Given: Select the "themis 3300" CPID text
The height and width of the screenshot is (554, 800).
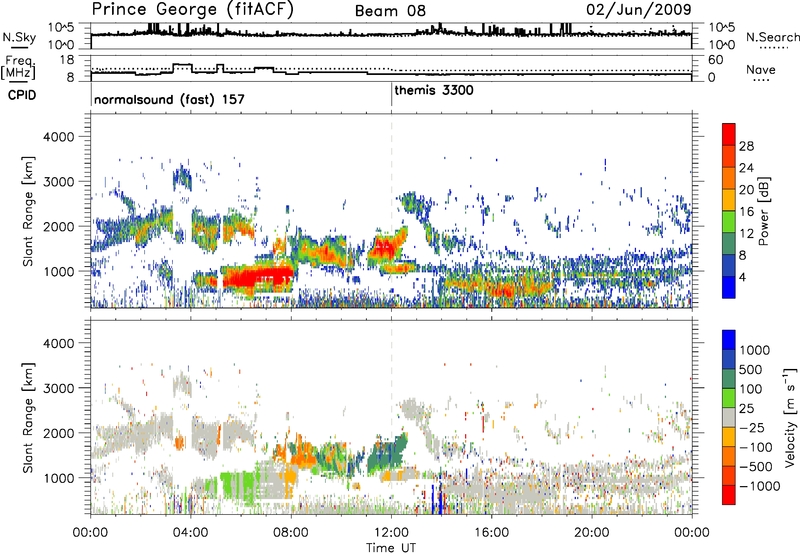Looking at the screenshot, I should click(434, 90).
